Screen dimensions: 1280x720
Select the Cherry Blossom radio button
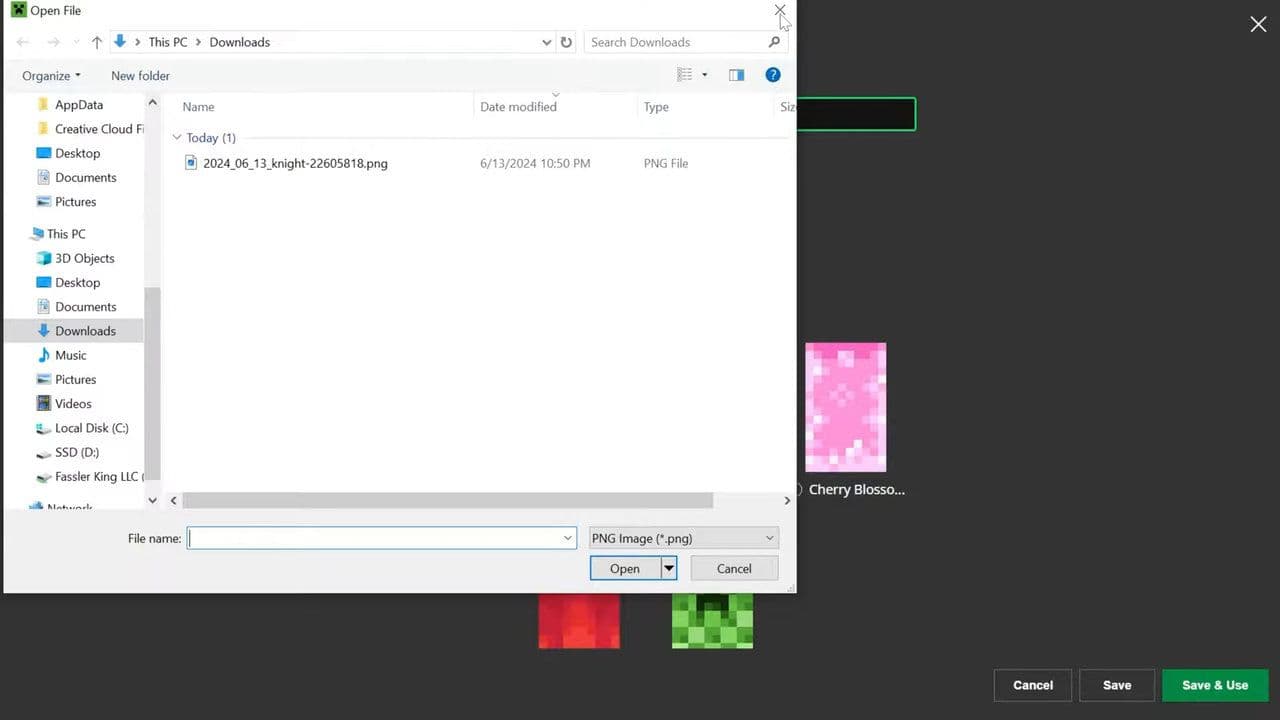pyautogui.click(x=797, y=490)
